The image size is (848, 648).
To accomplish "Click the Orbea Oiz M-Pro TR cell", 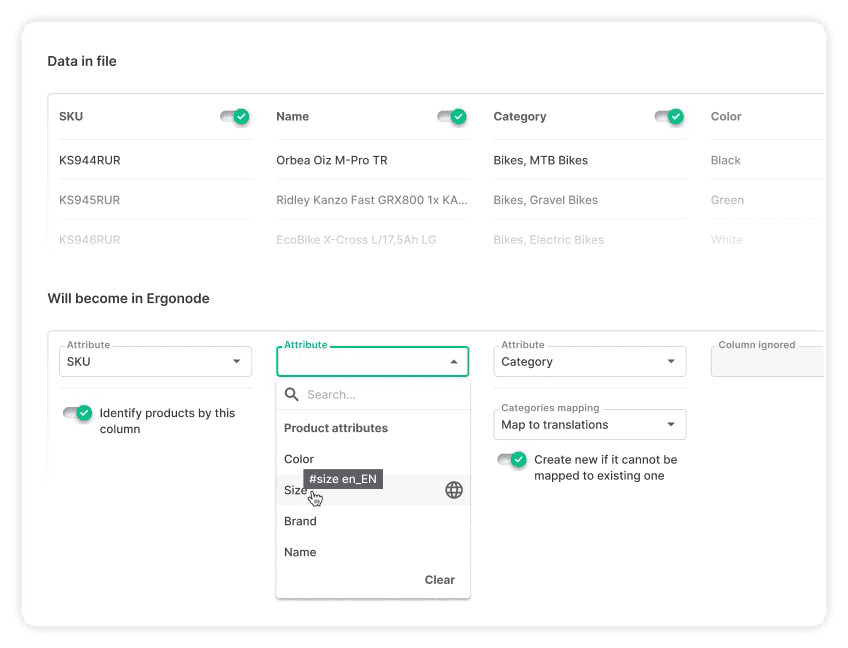I will pyautogui.click(x=332, y=160).
